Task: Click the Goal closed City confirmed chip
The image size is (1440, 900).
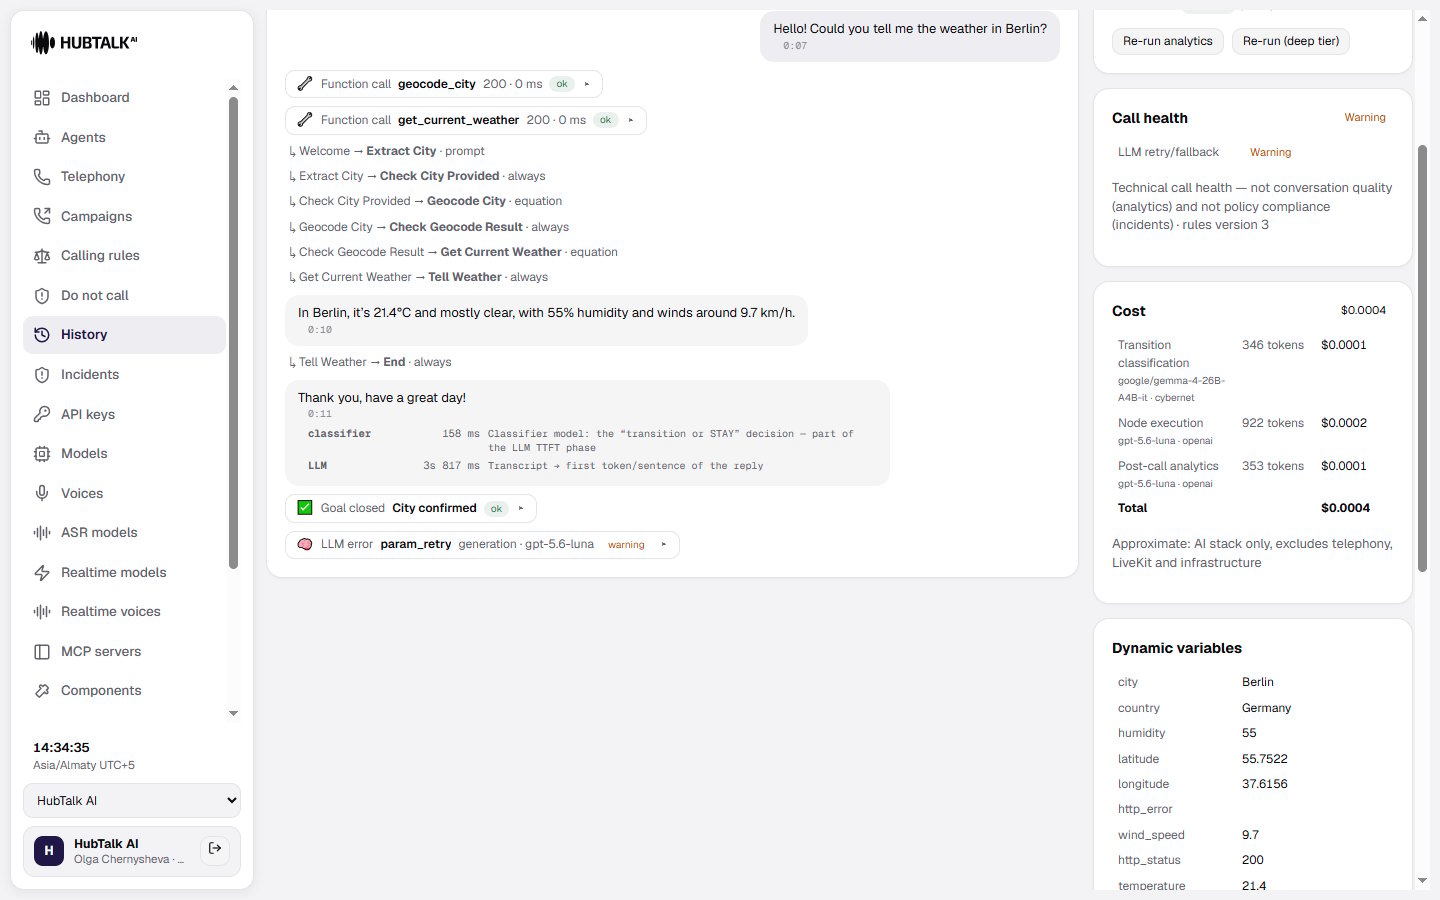Action: coord(411,508)
